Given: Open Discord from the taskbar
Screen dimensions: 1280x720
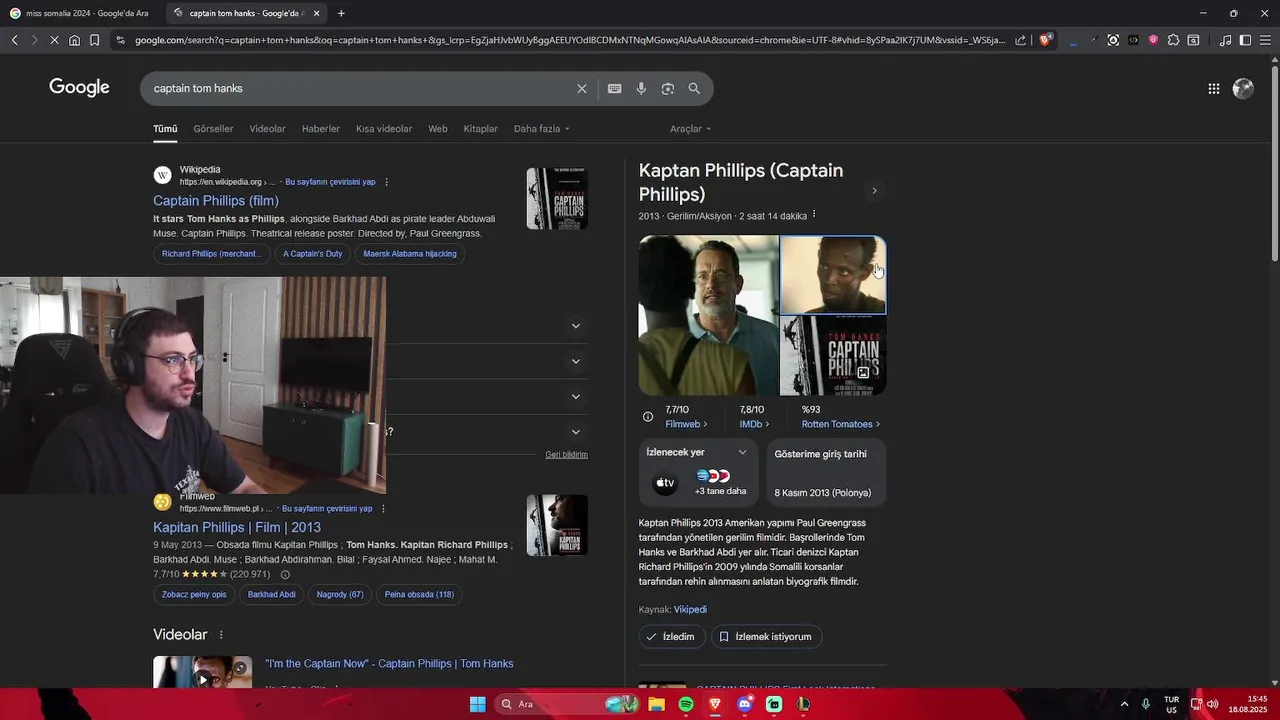Looking at the screenshot, I should pos(744,704).
